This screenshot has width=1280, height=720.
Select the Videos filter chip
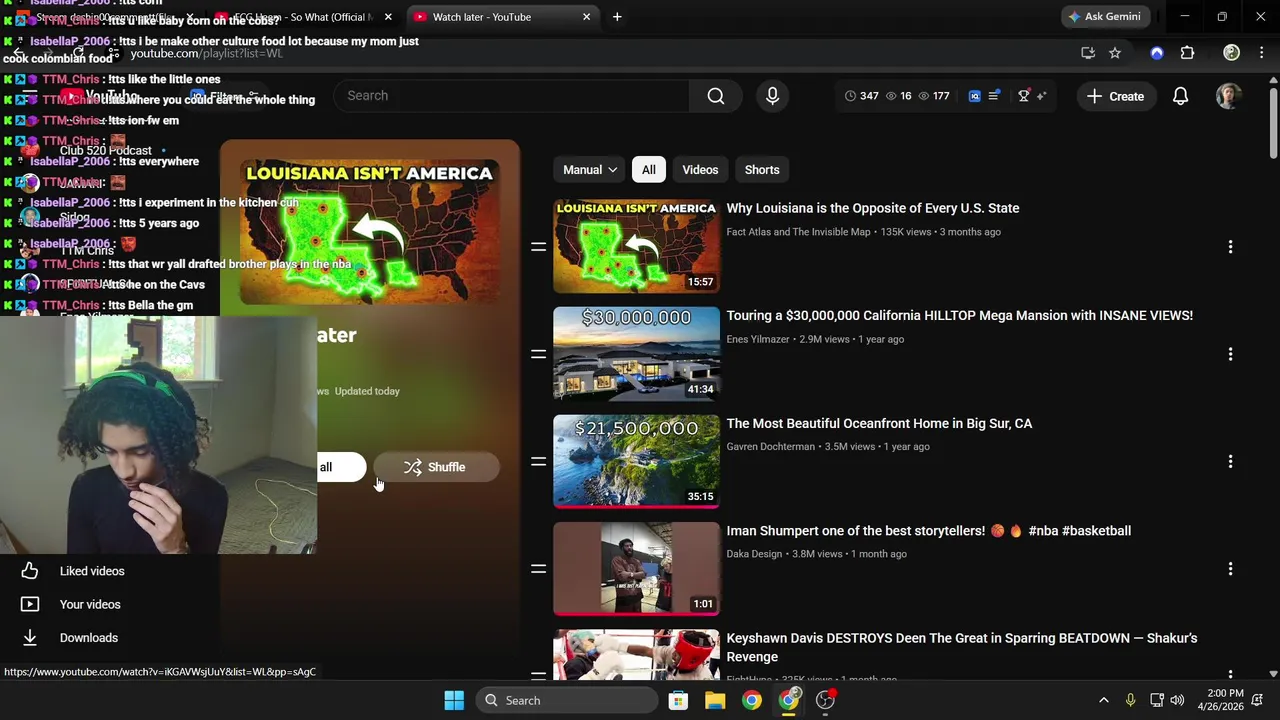(700, 170)
